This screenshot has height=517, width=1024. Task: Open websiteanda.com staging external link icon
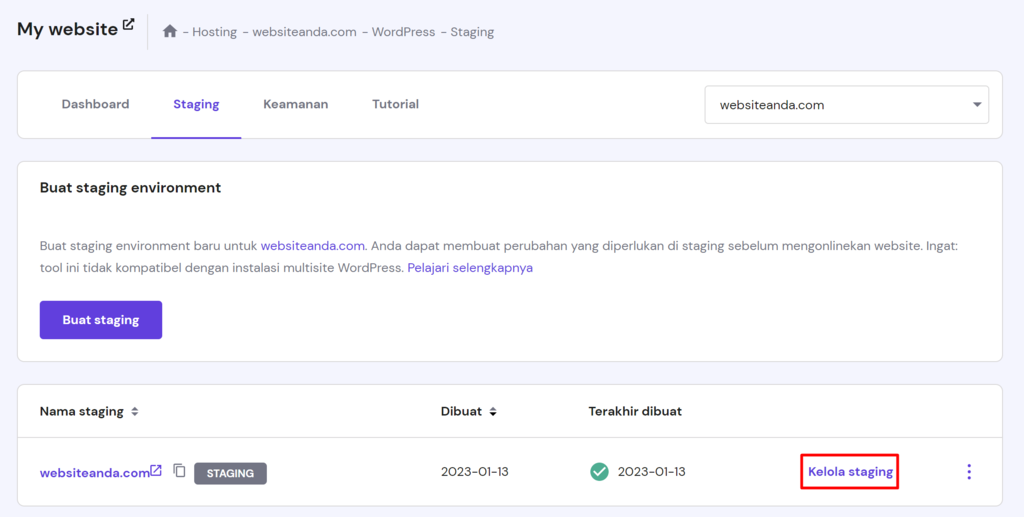click(156, 471)
